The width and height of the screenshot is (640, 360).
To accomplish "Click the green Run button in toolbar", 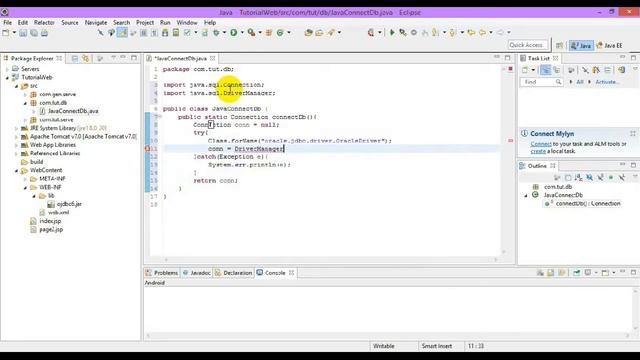I will point(233,33).
